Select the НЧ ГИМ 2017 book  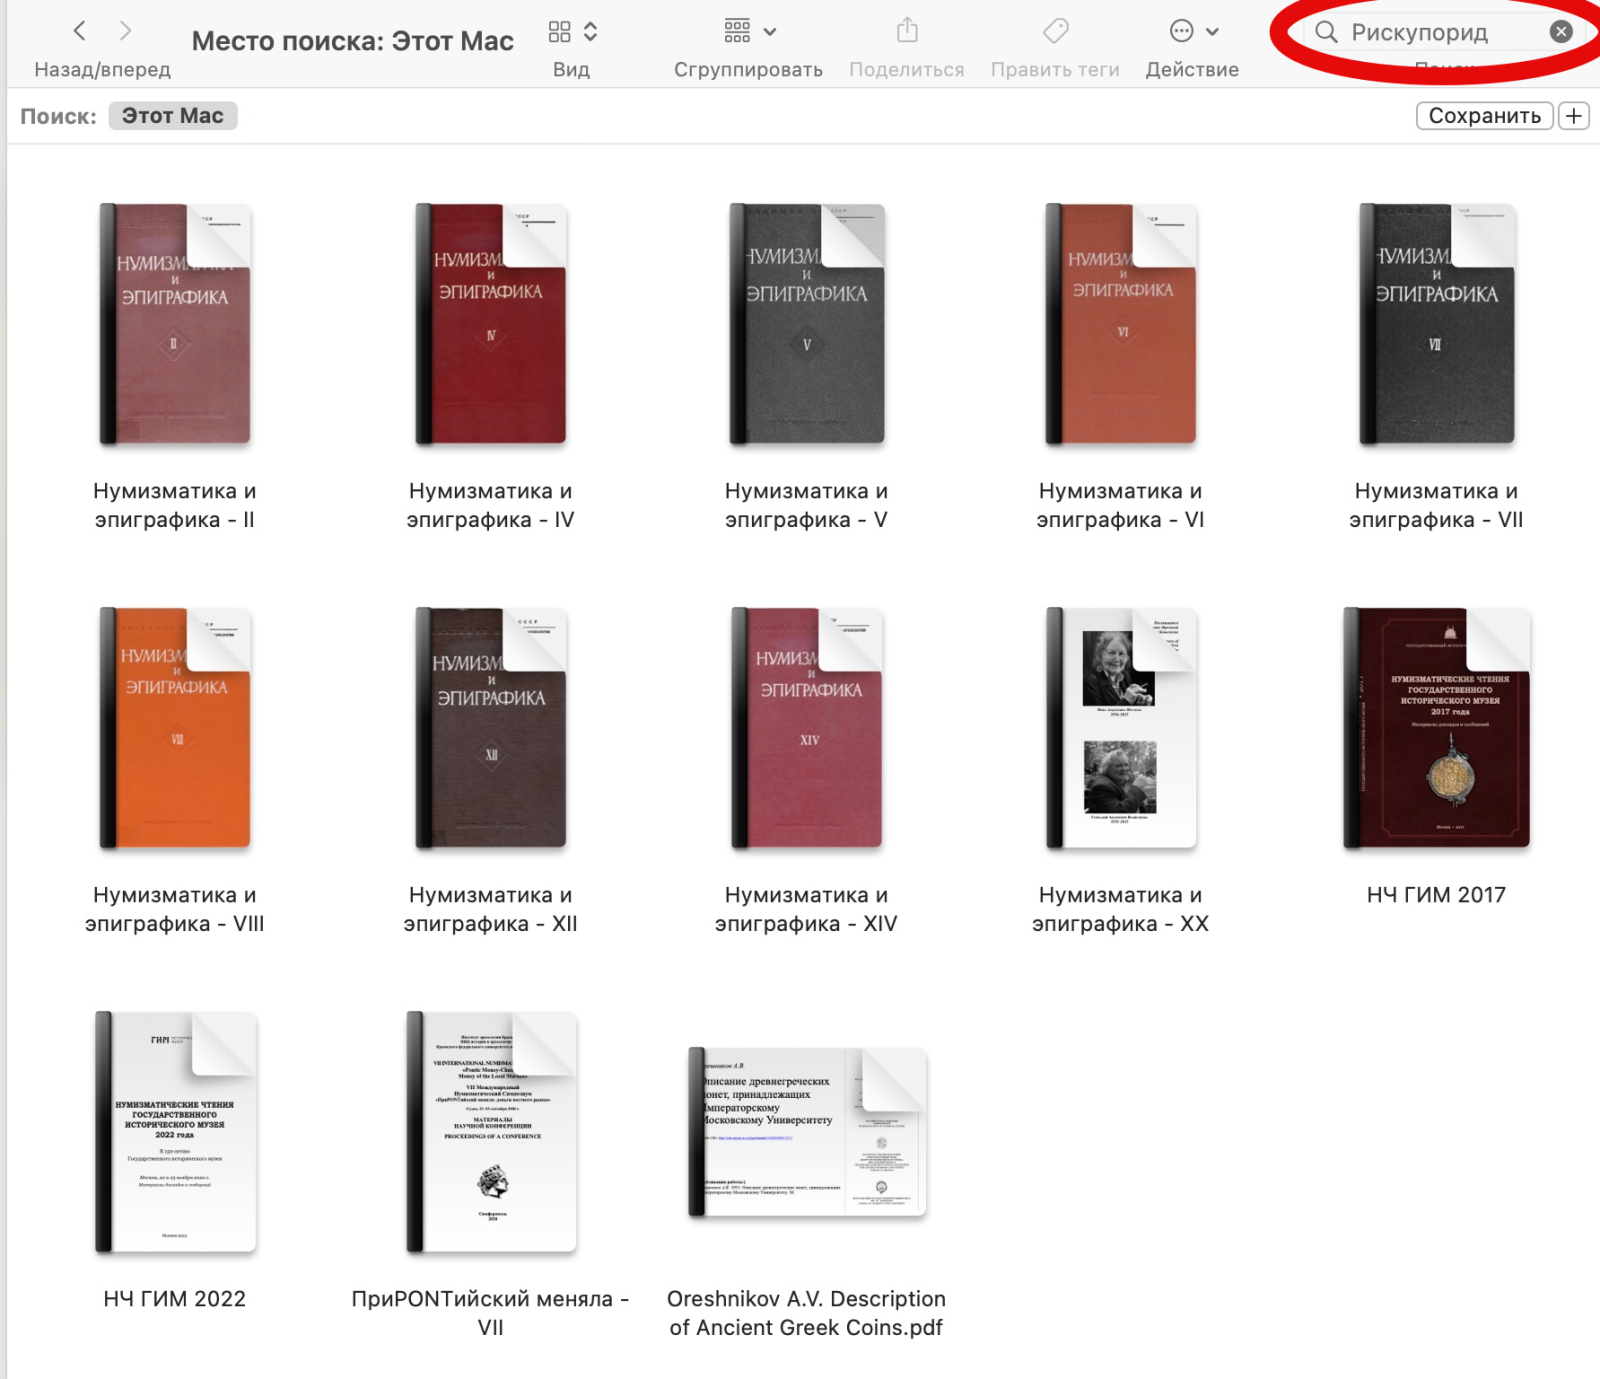1436,728
